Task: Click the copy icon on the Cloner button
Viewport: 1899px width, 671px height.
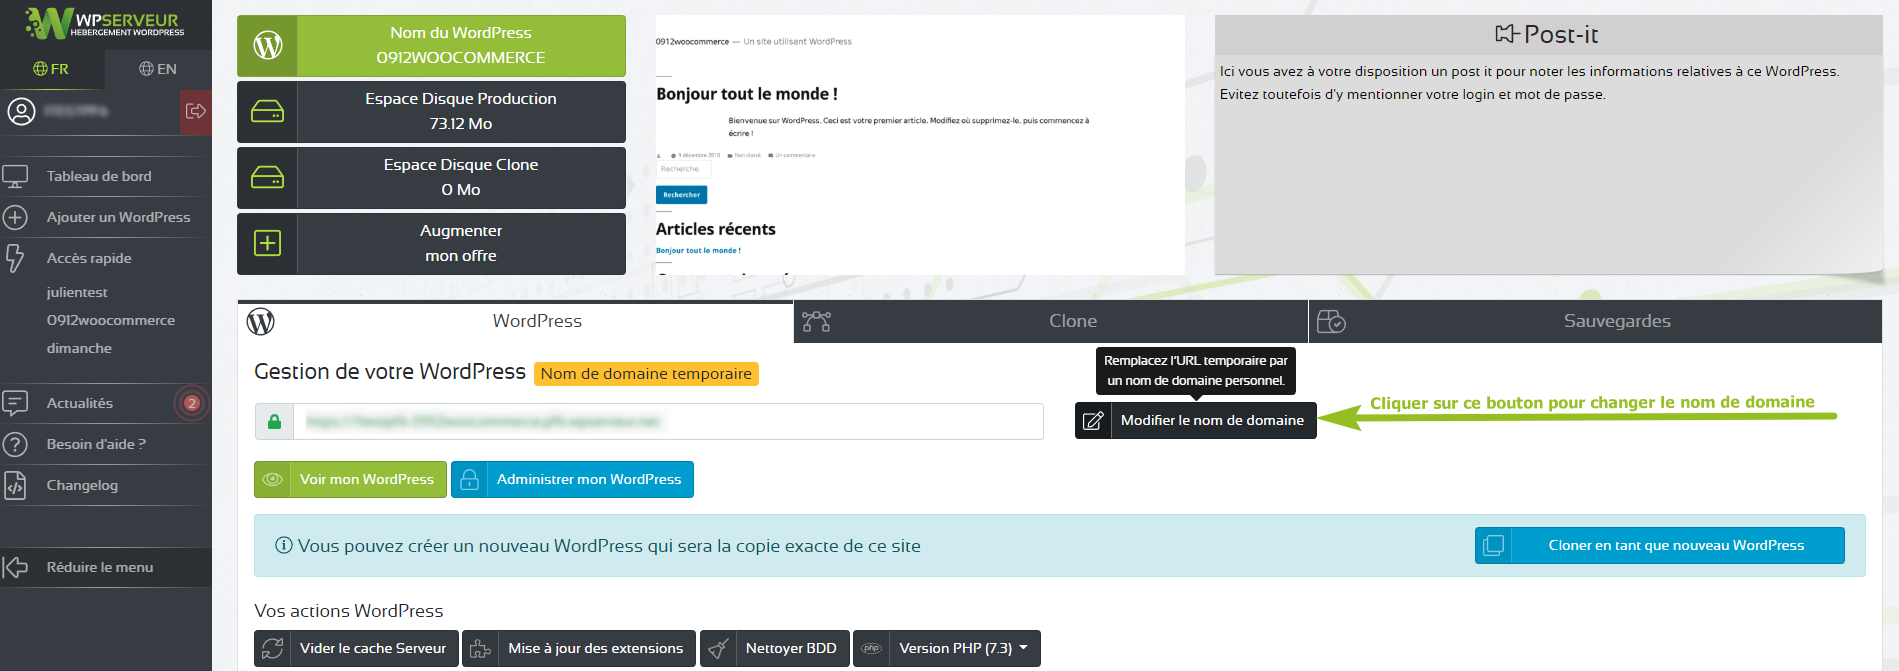Action: [x=1493, y=545]
